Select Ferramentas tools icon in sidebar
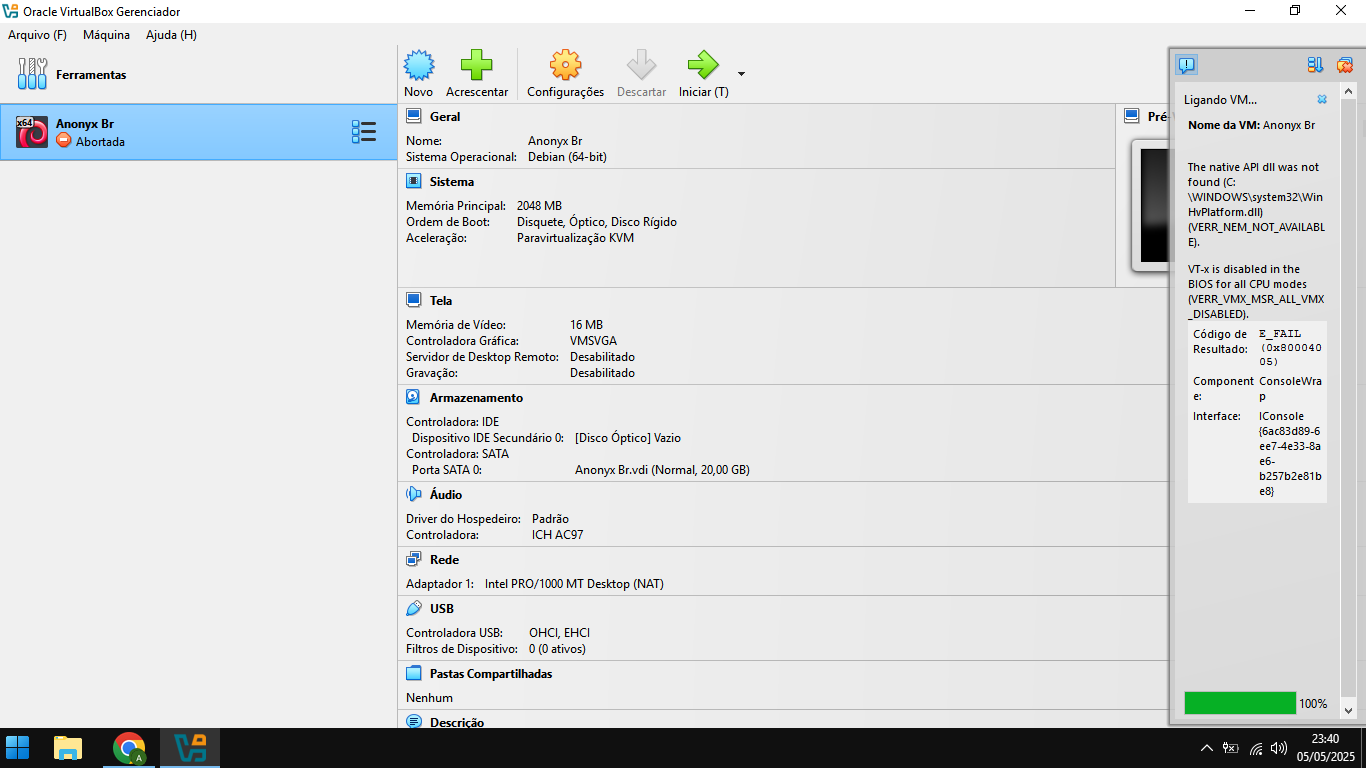The image size is (1366, 768). (x=33, y=74)
